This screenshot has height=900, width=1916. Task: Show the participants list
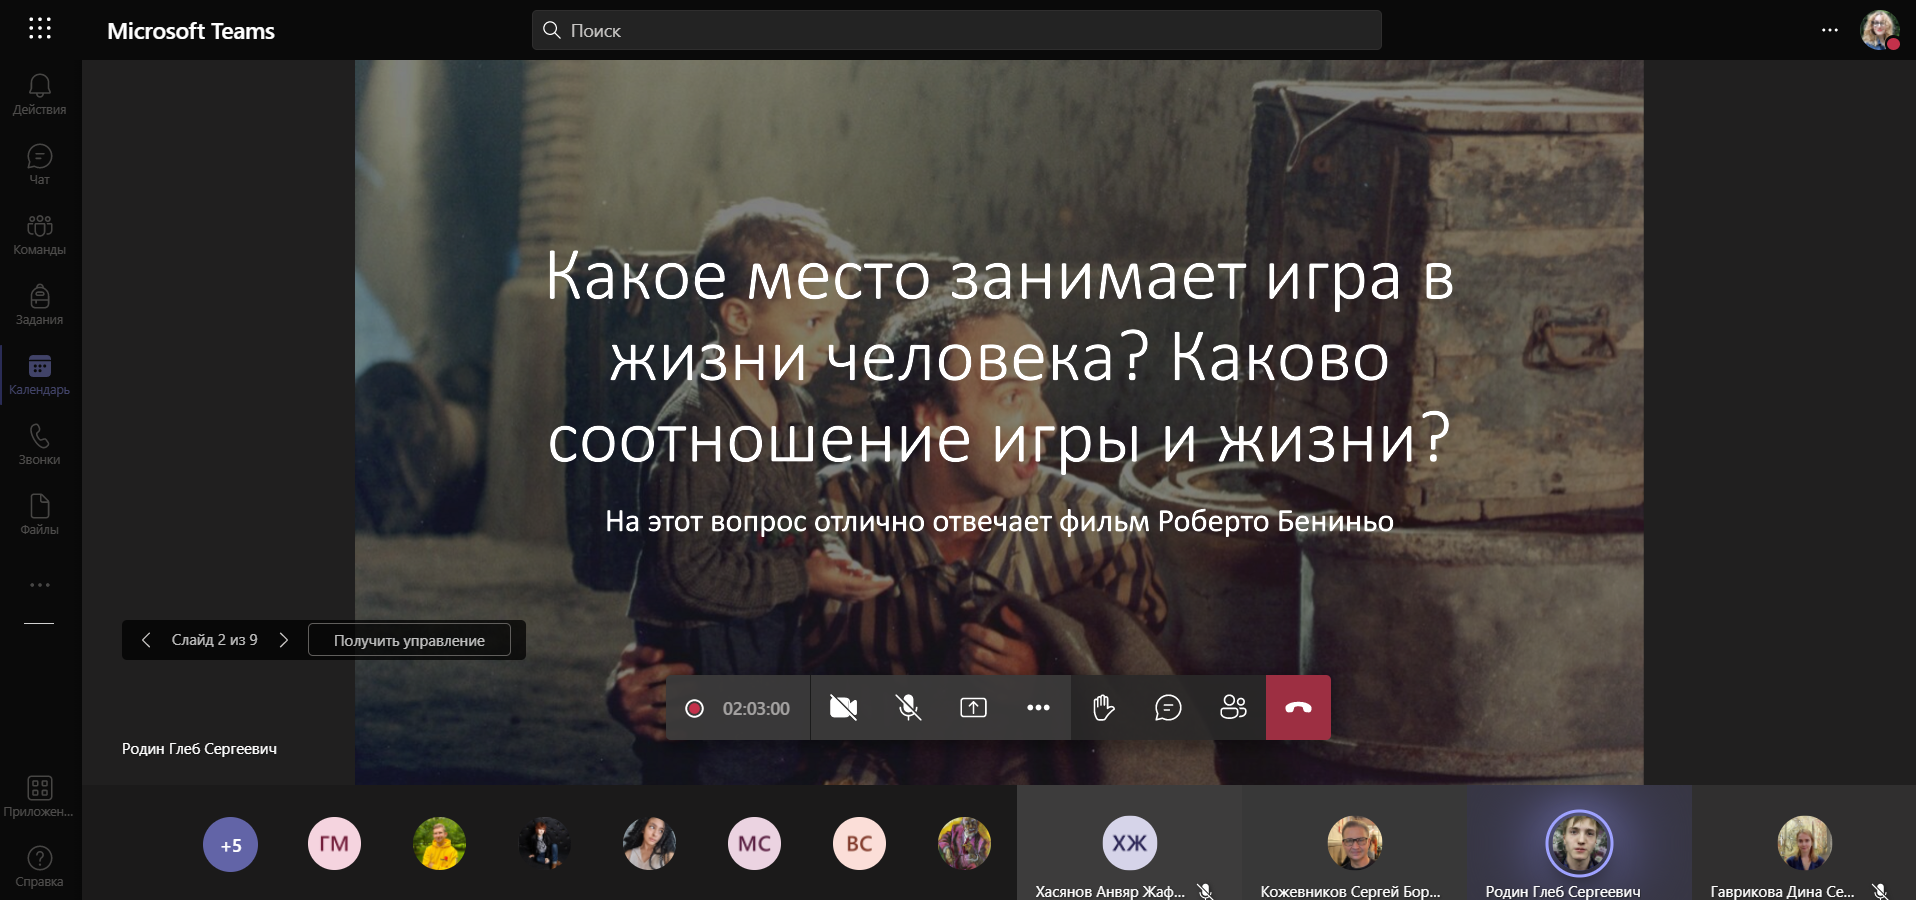[1233, 708]
